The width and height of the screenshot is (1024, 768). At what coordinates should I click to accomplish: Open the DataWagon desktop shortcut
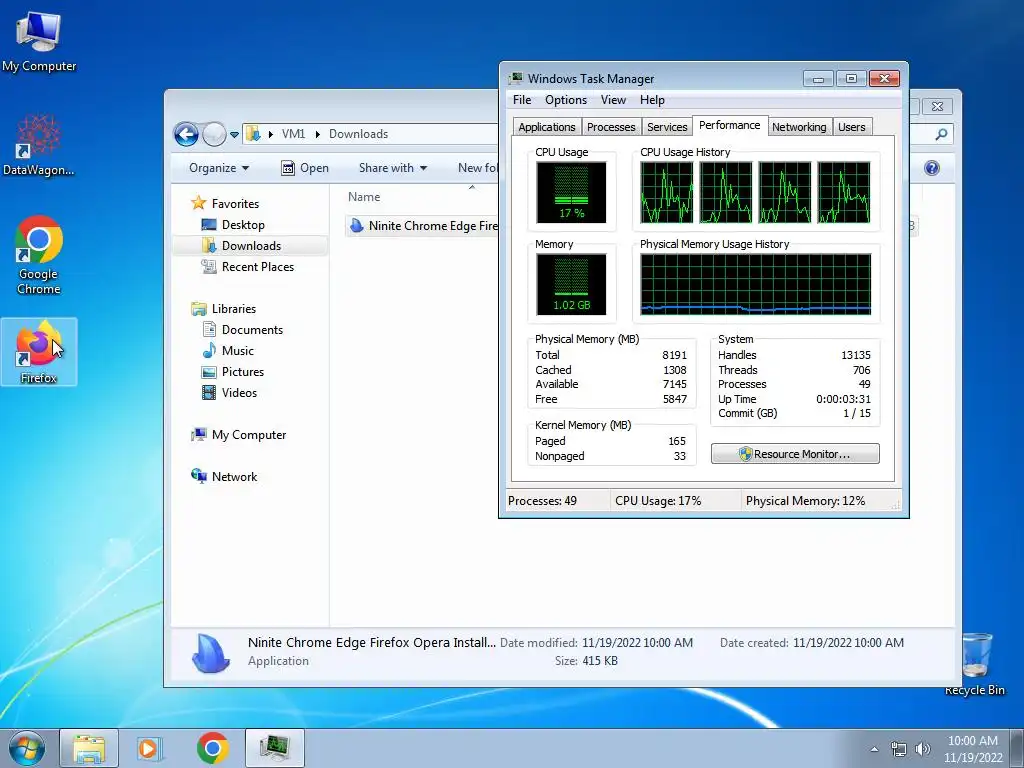[39, 145]
